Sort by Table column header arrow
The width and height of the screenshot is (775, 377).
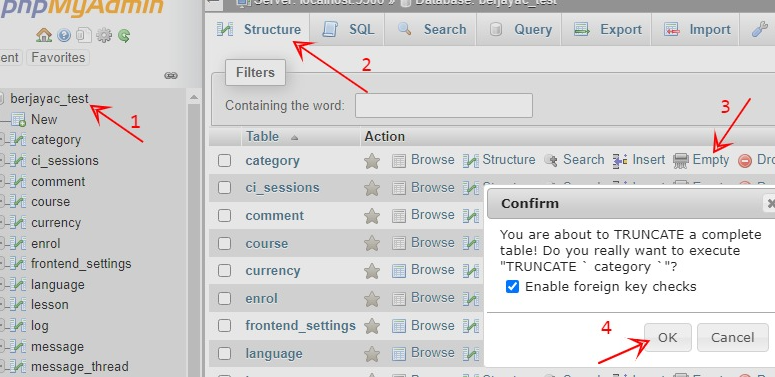295,138
